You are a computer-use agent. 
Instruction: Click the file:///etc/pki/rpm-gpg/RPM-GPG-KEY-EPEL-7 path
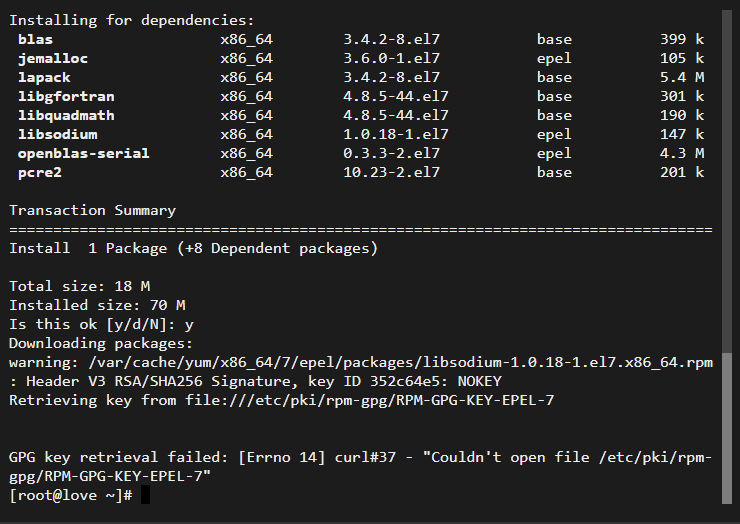(370, 400)
